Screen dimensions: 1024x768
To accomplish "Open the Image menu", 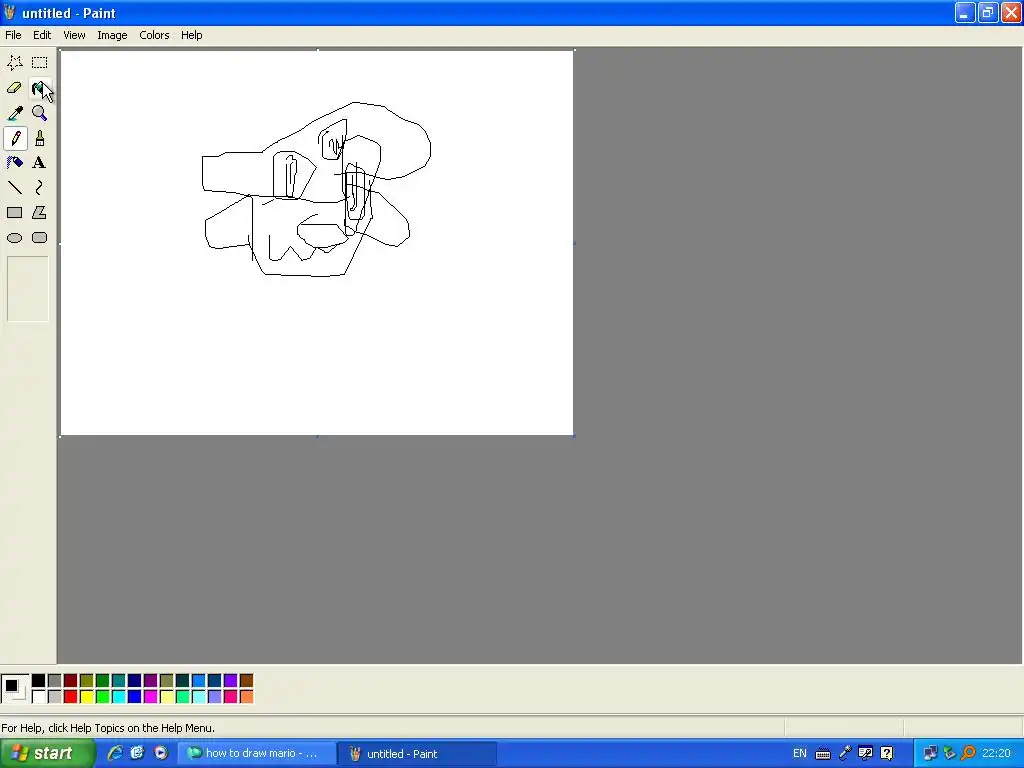I will click(x=112, y=35).
